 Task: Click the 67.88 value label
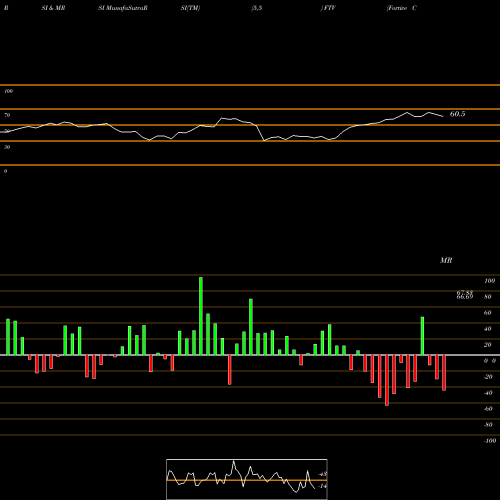(x=465, y=293)
